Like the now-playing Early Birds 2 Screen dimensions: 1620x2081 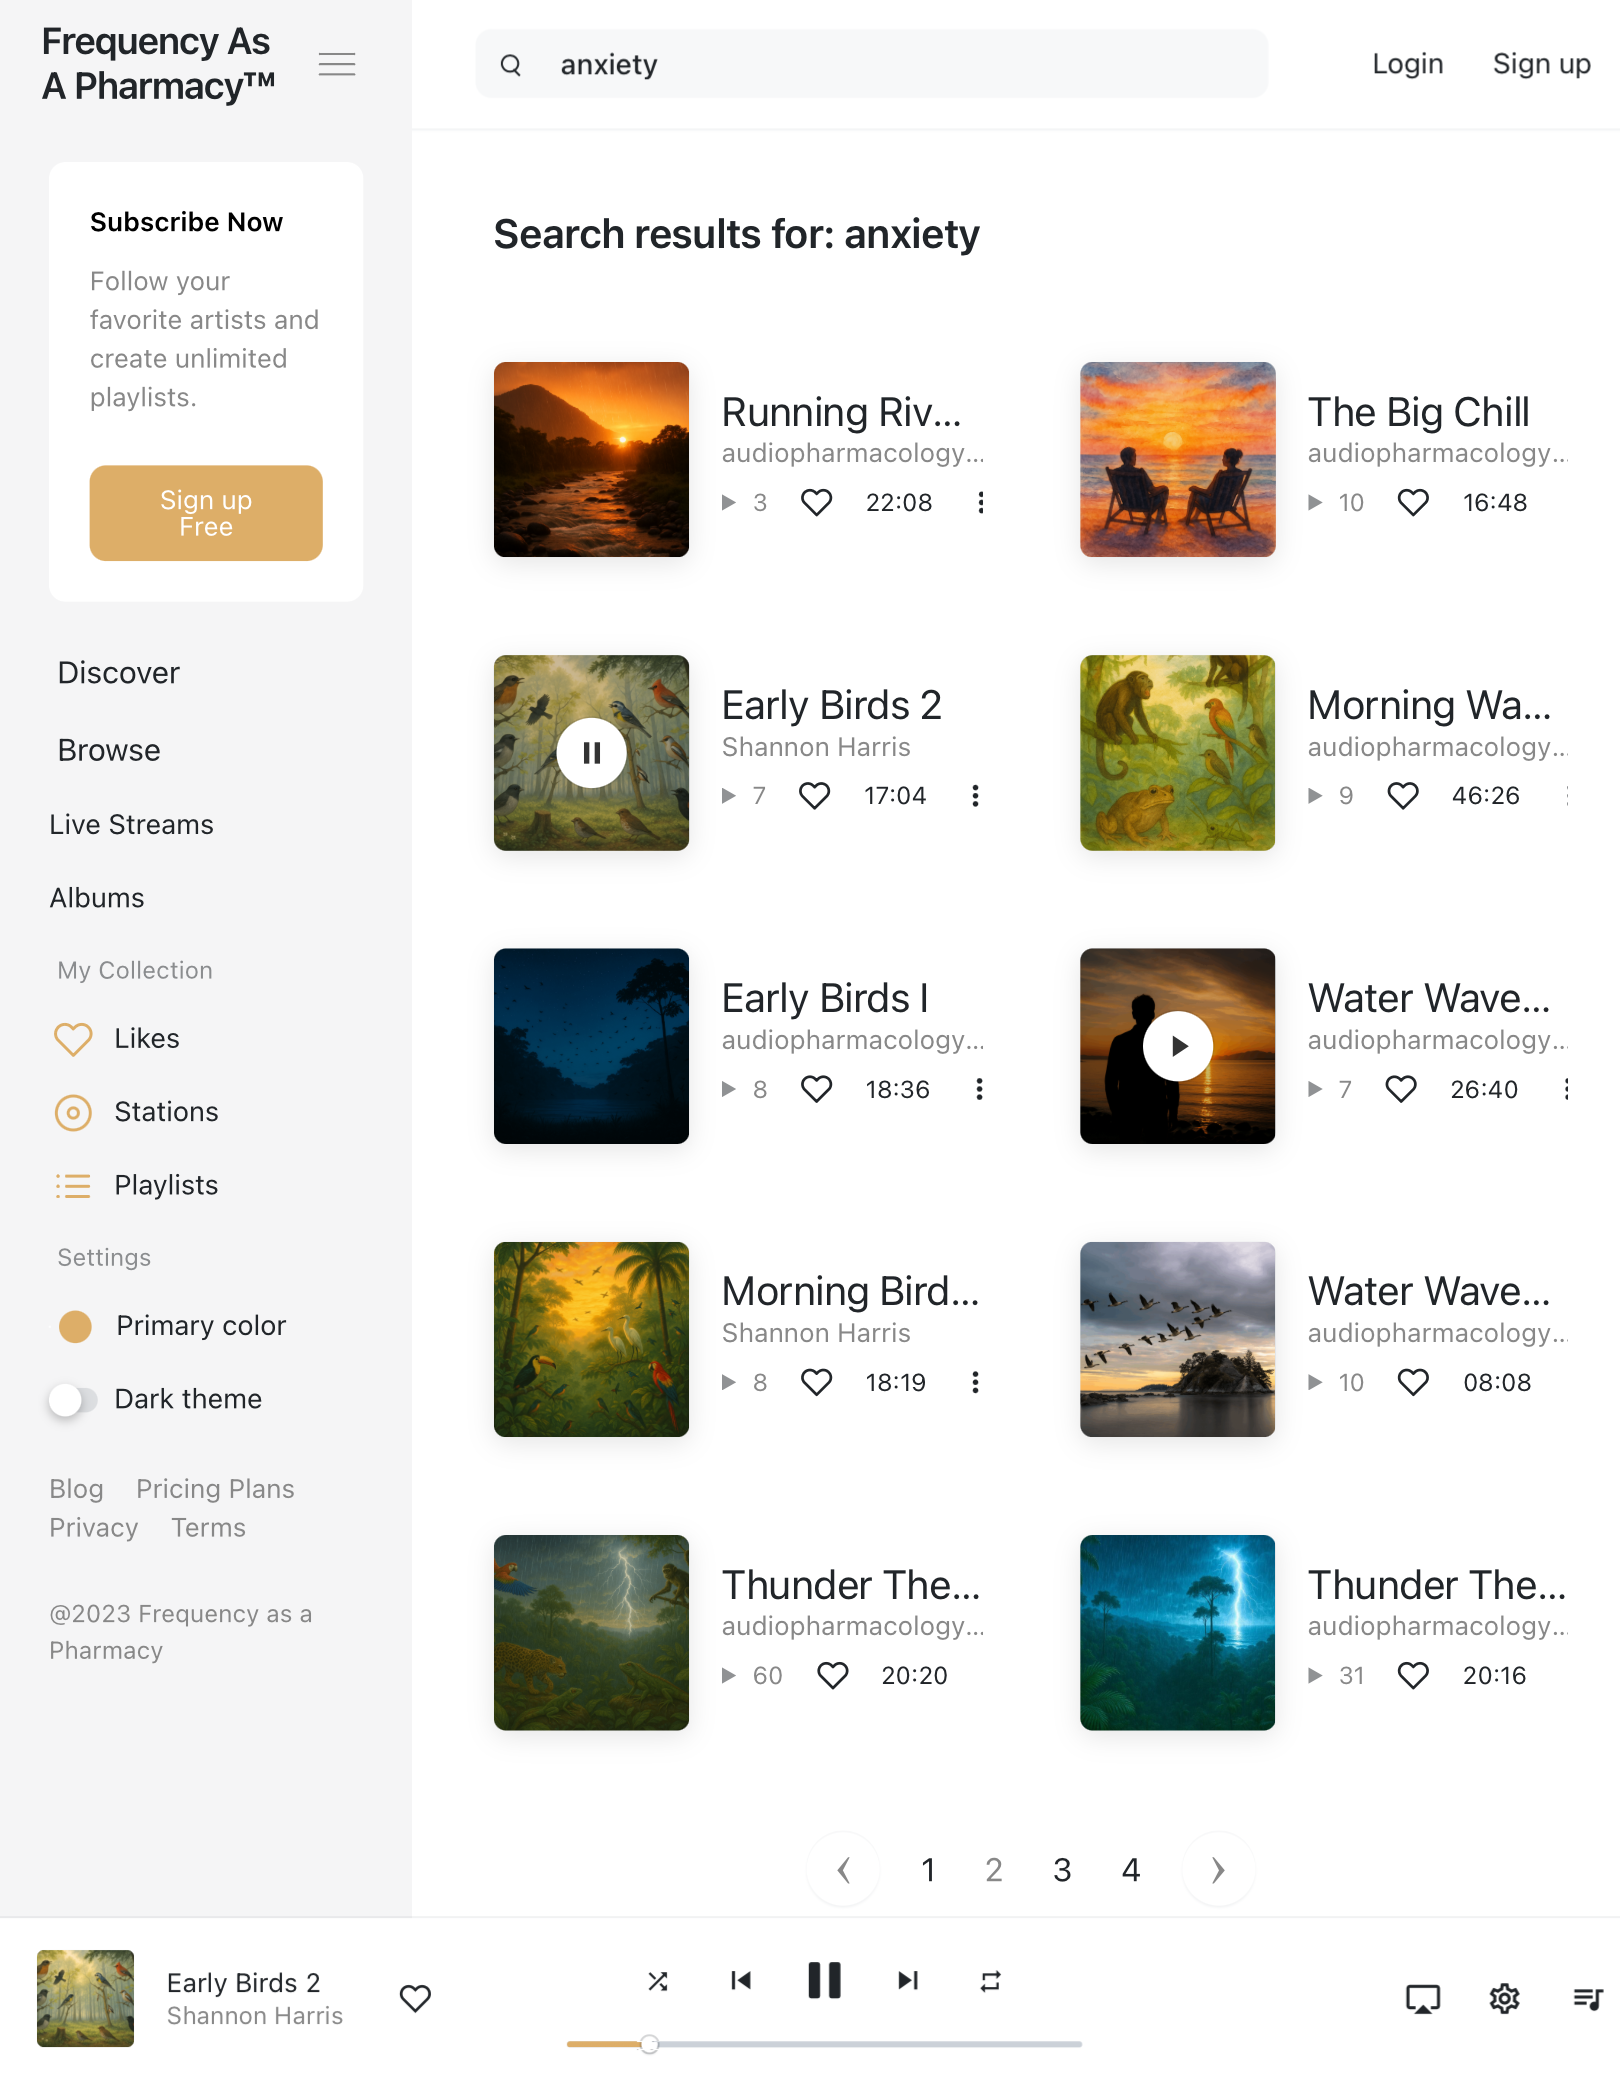[x=415, y=1998]
